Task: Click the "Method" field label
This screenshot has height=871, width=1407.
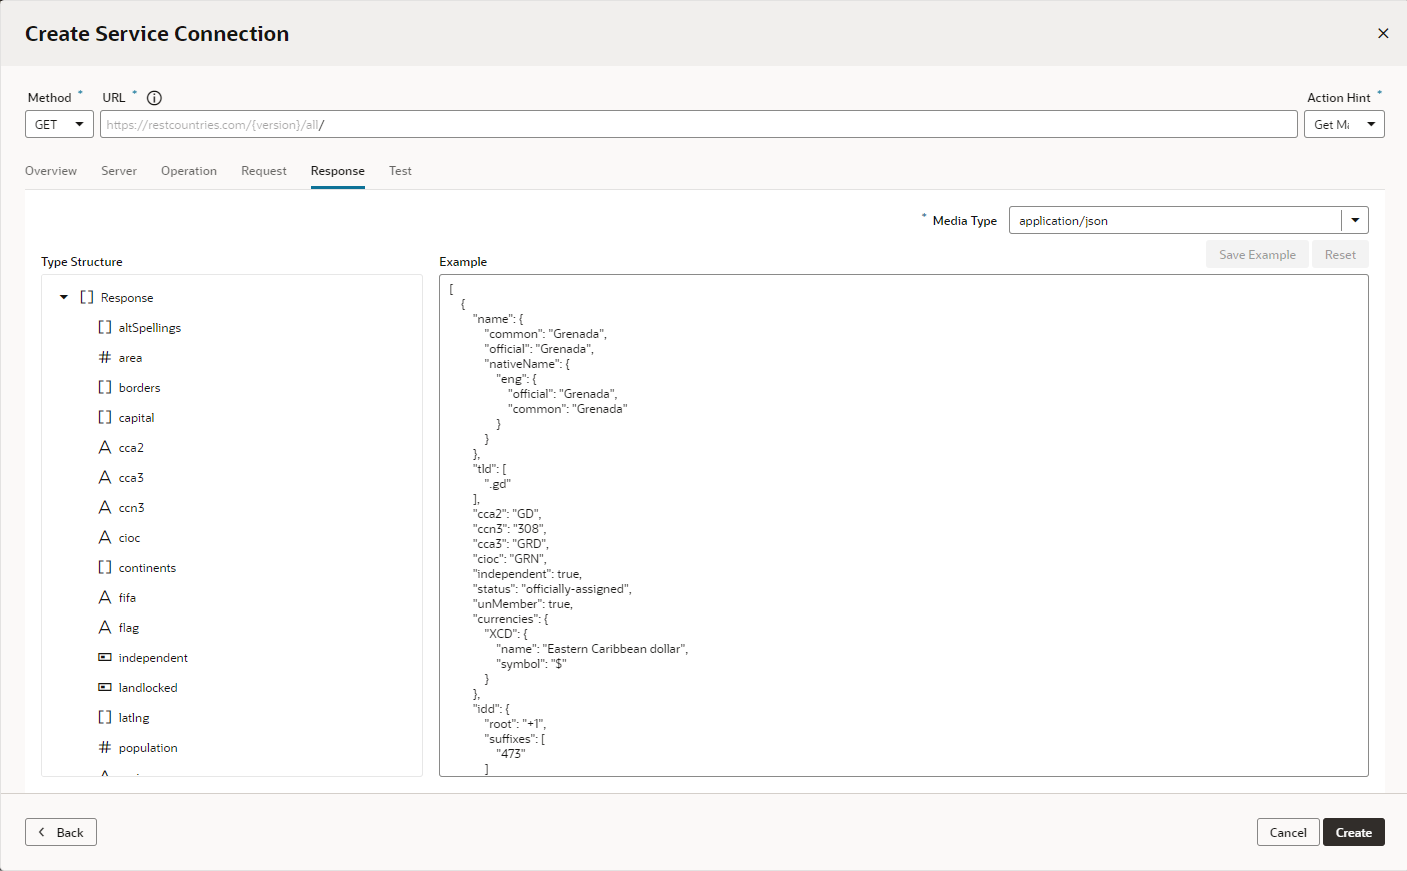Action: [x=49, y=98]
